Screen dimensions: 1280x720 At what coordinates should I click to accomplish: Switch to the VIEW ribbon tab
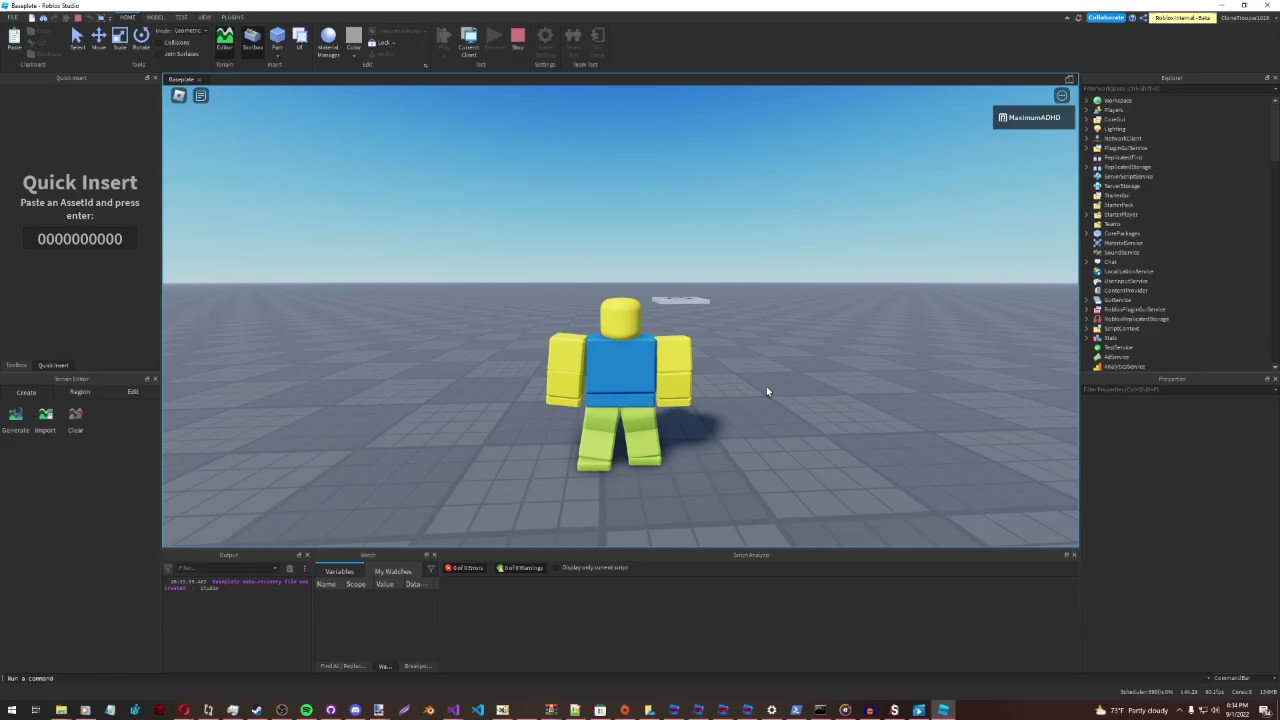coord(204,17)
